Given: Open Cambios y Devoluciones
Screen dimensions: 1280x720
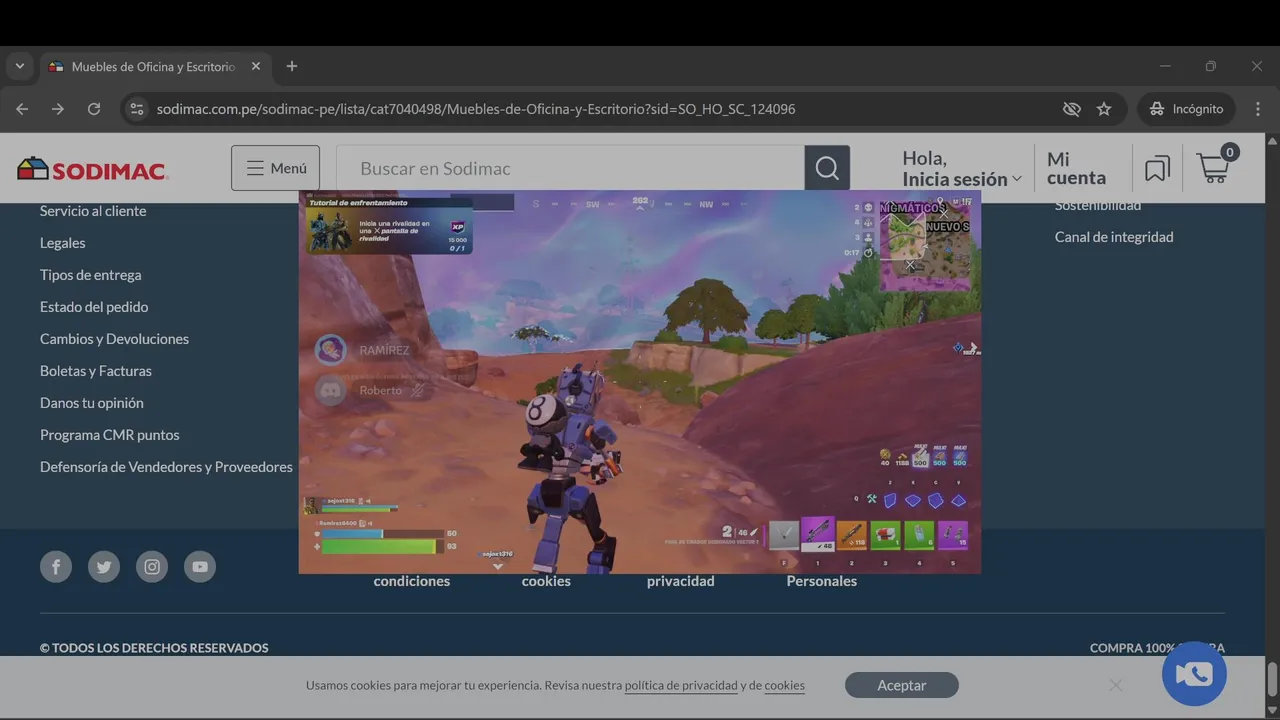Looking at the screenshot, I should tap(114, 339).
